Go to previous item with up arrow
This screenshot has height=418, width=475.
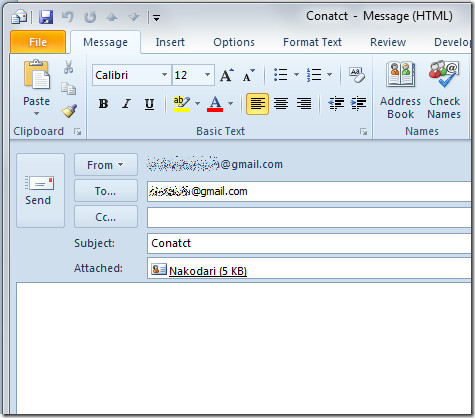tap(112, 17)
